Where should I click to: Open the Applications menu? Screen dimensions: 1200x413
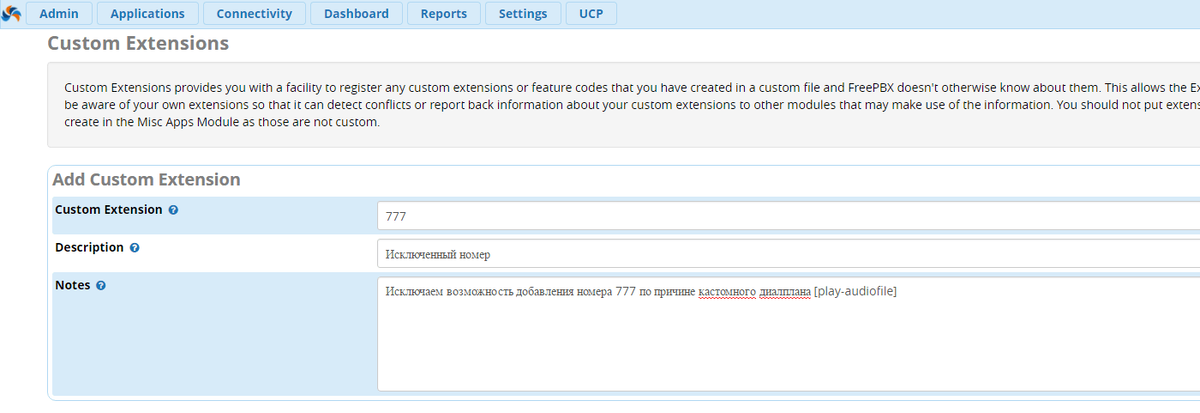tap(147, 14)
